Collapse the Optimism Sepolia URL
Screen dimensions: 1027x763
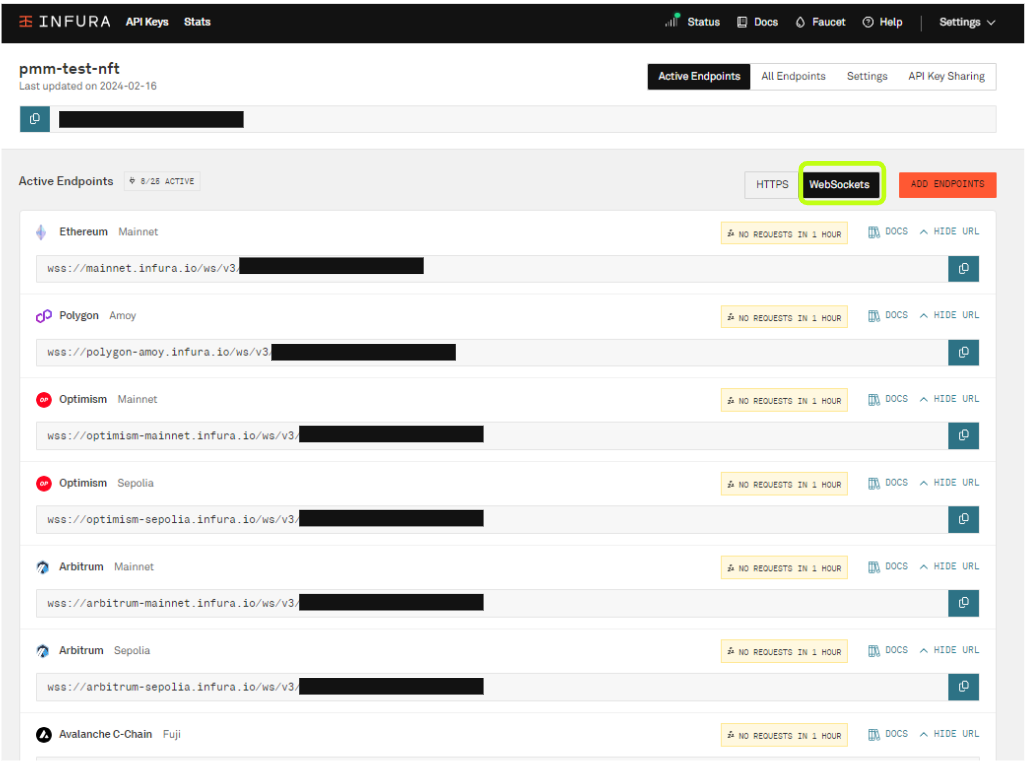(949, 483)
